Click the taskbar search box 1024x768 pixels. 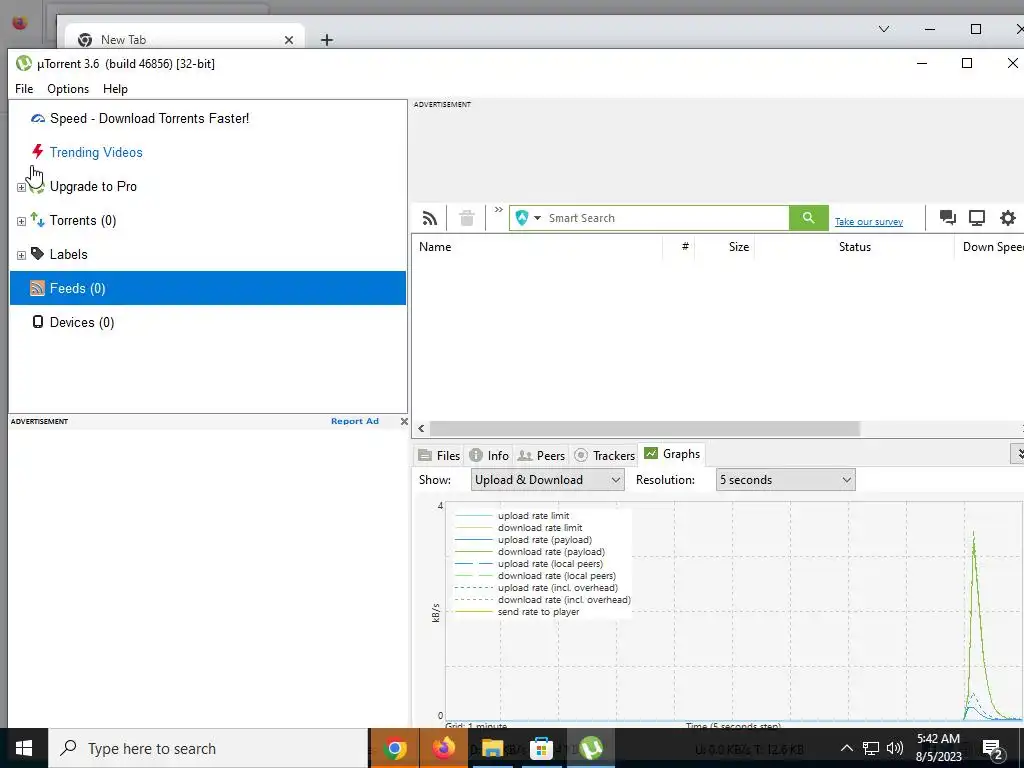(208, 748)
